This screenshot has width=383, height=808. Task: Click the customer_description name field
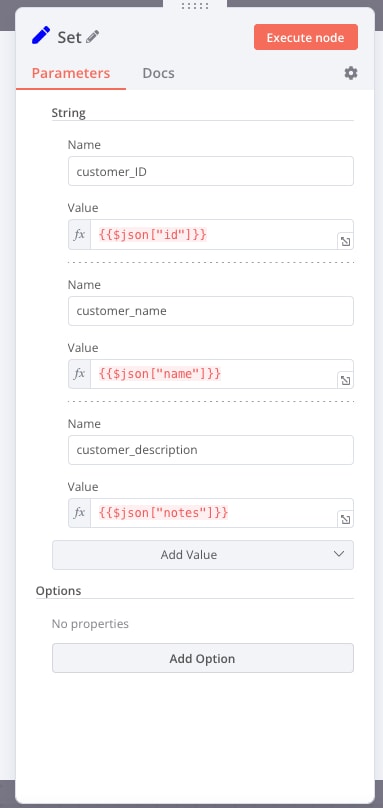[211, 450]
